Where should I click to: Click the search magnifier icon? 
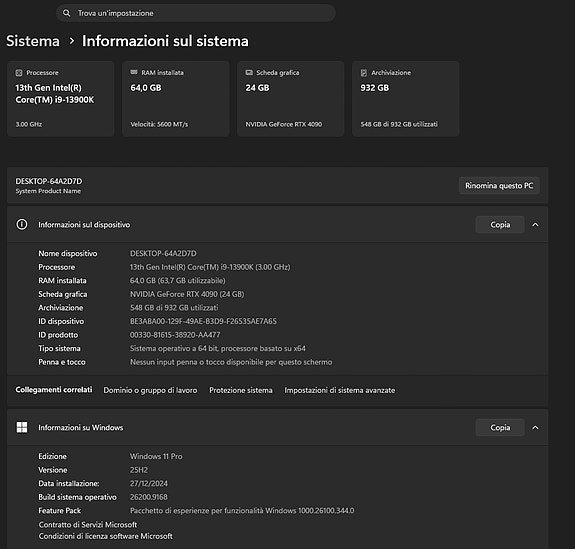[66, 13]
